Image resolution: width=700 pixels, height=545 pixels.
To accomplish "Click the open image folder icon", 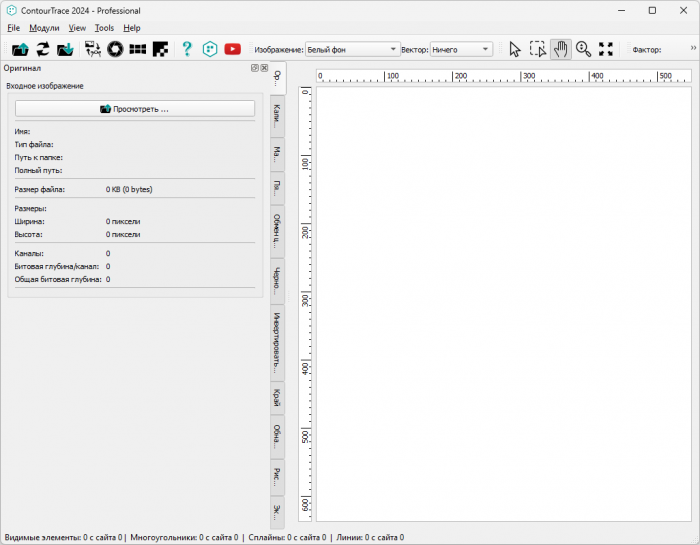I will click(x=20, y=49).
